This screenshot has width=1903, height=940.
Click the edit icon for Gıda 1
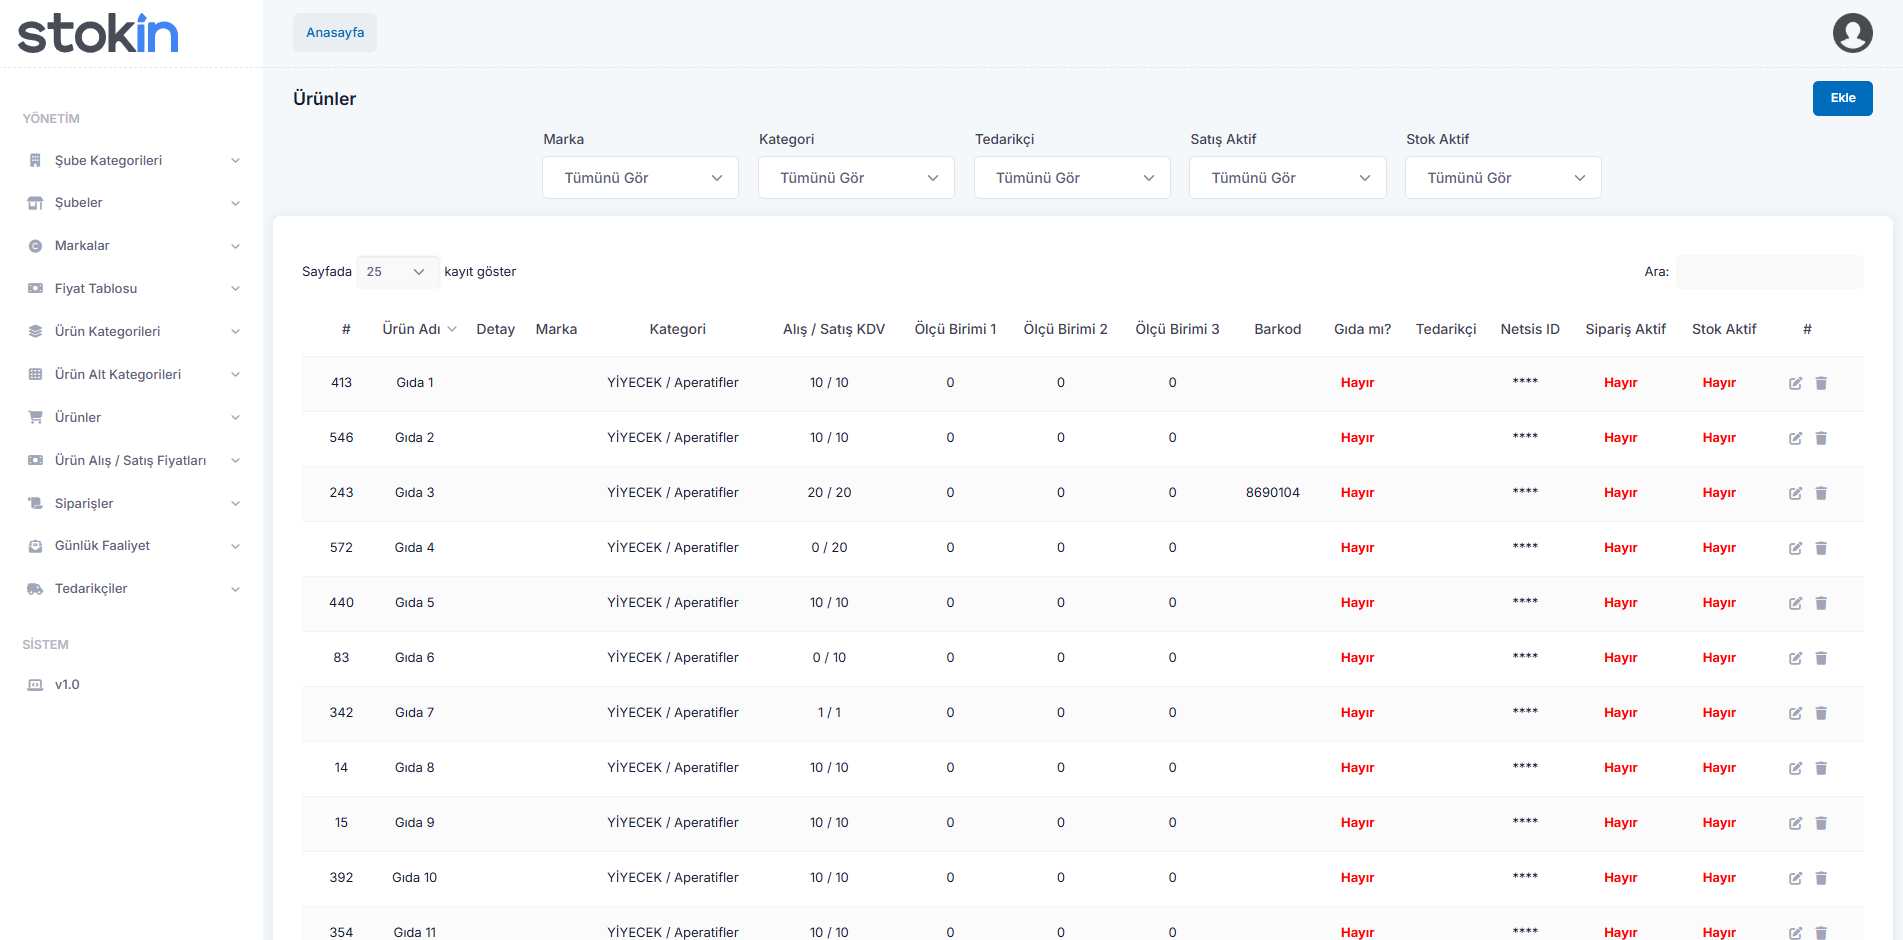click(x=1795, y=383)
